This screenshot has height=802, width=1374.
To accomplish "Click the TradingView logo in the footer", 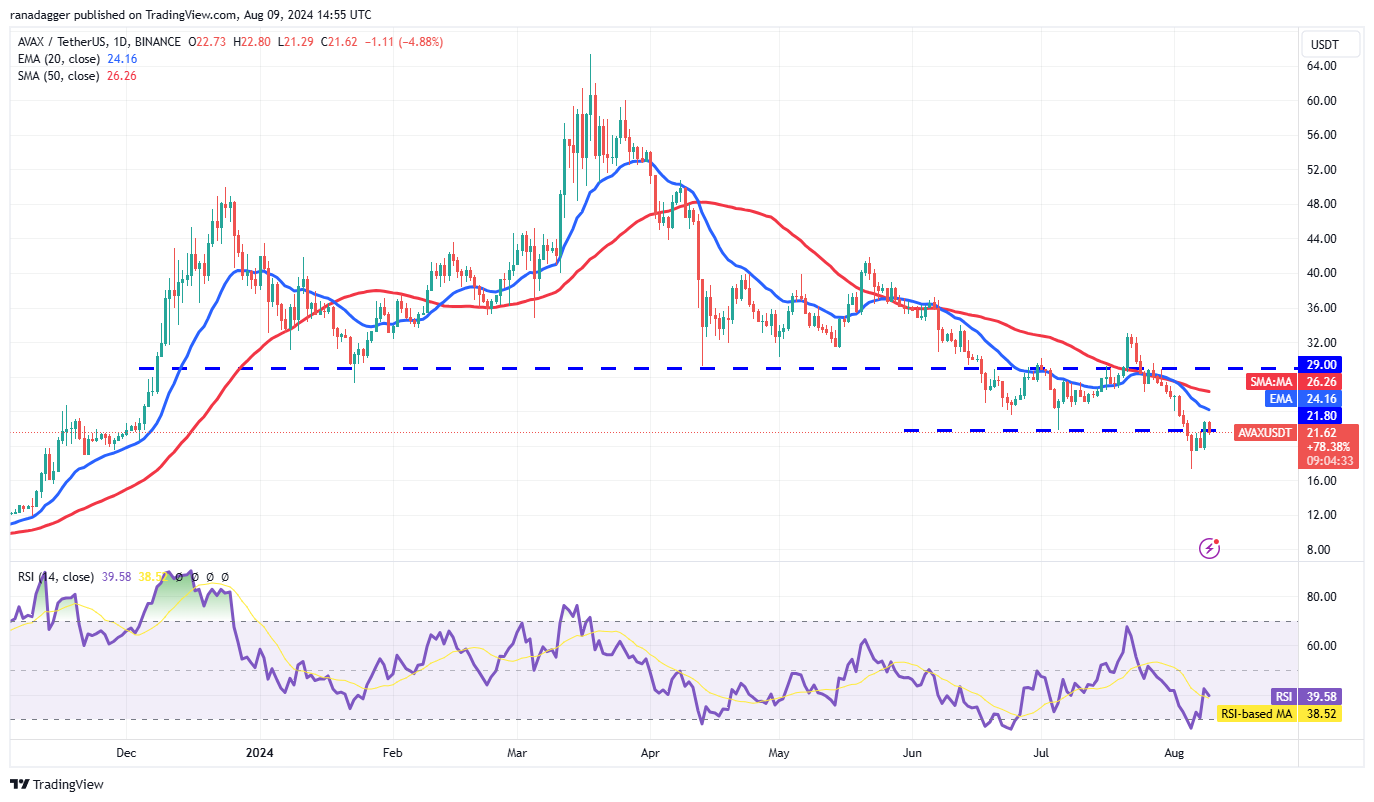I will pyautogui.click(x=57, y=785).
